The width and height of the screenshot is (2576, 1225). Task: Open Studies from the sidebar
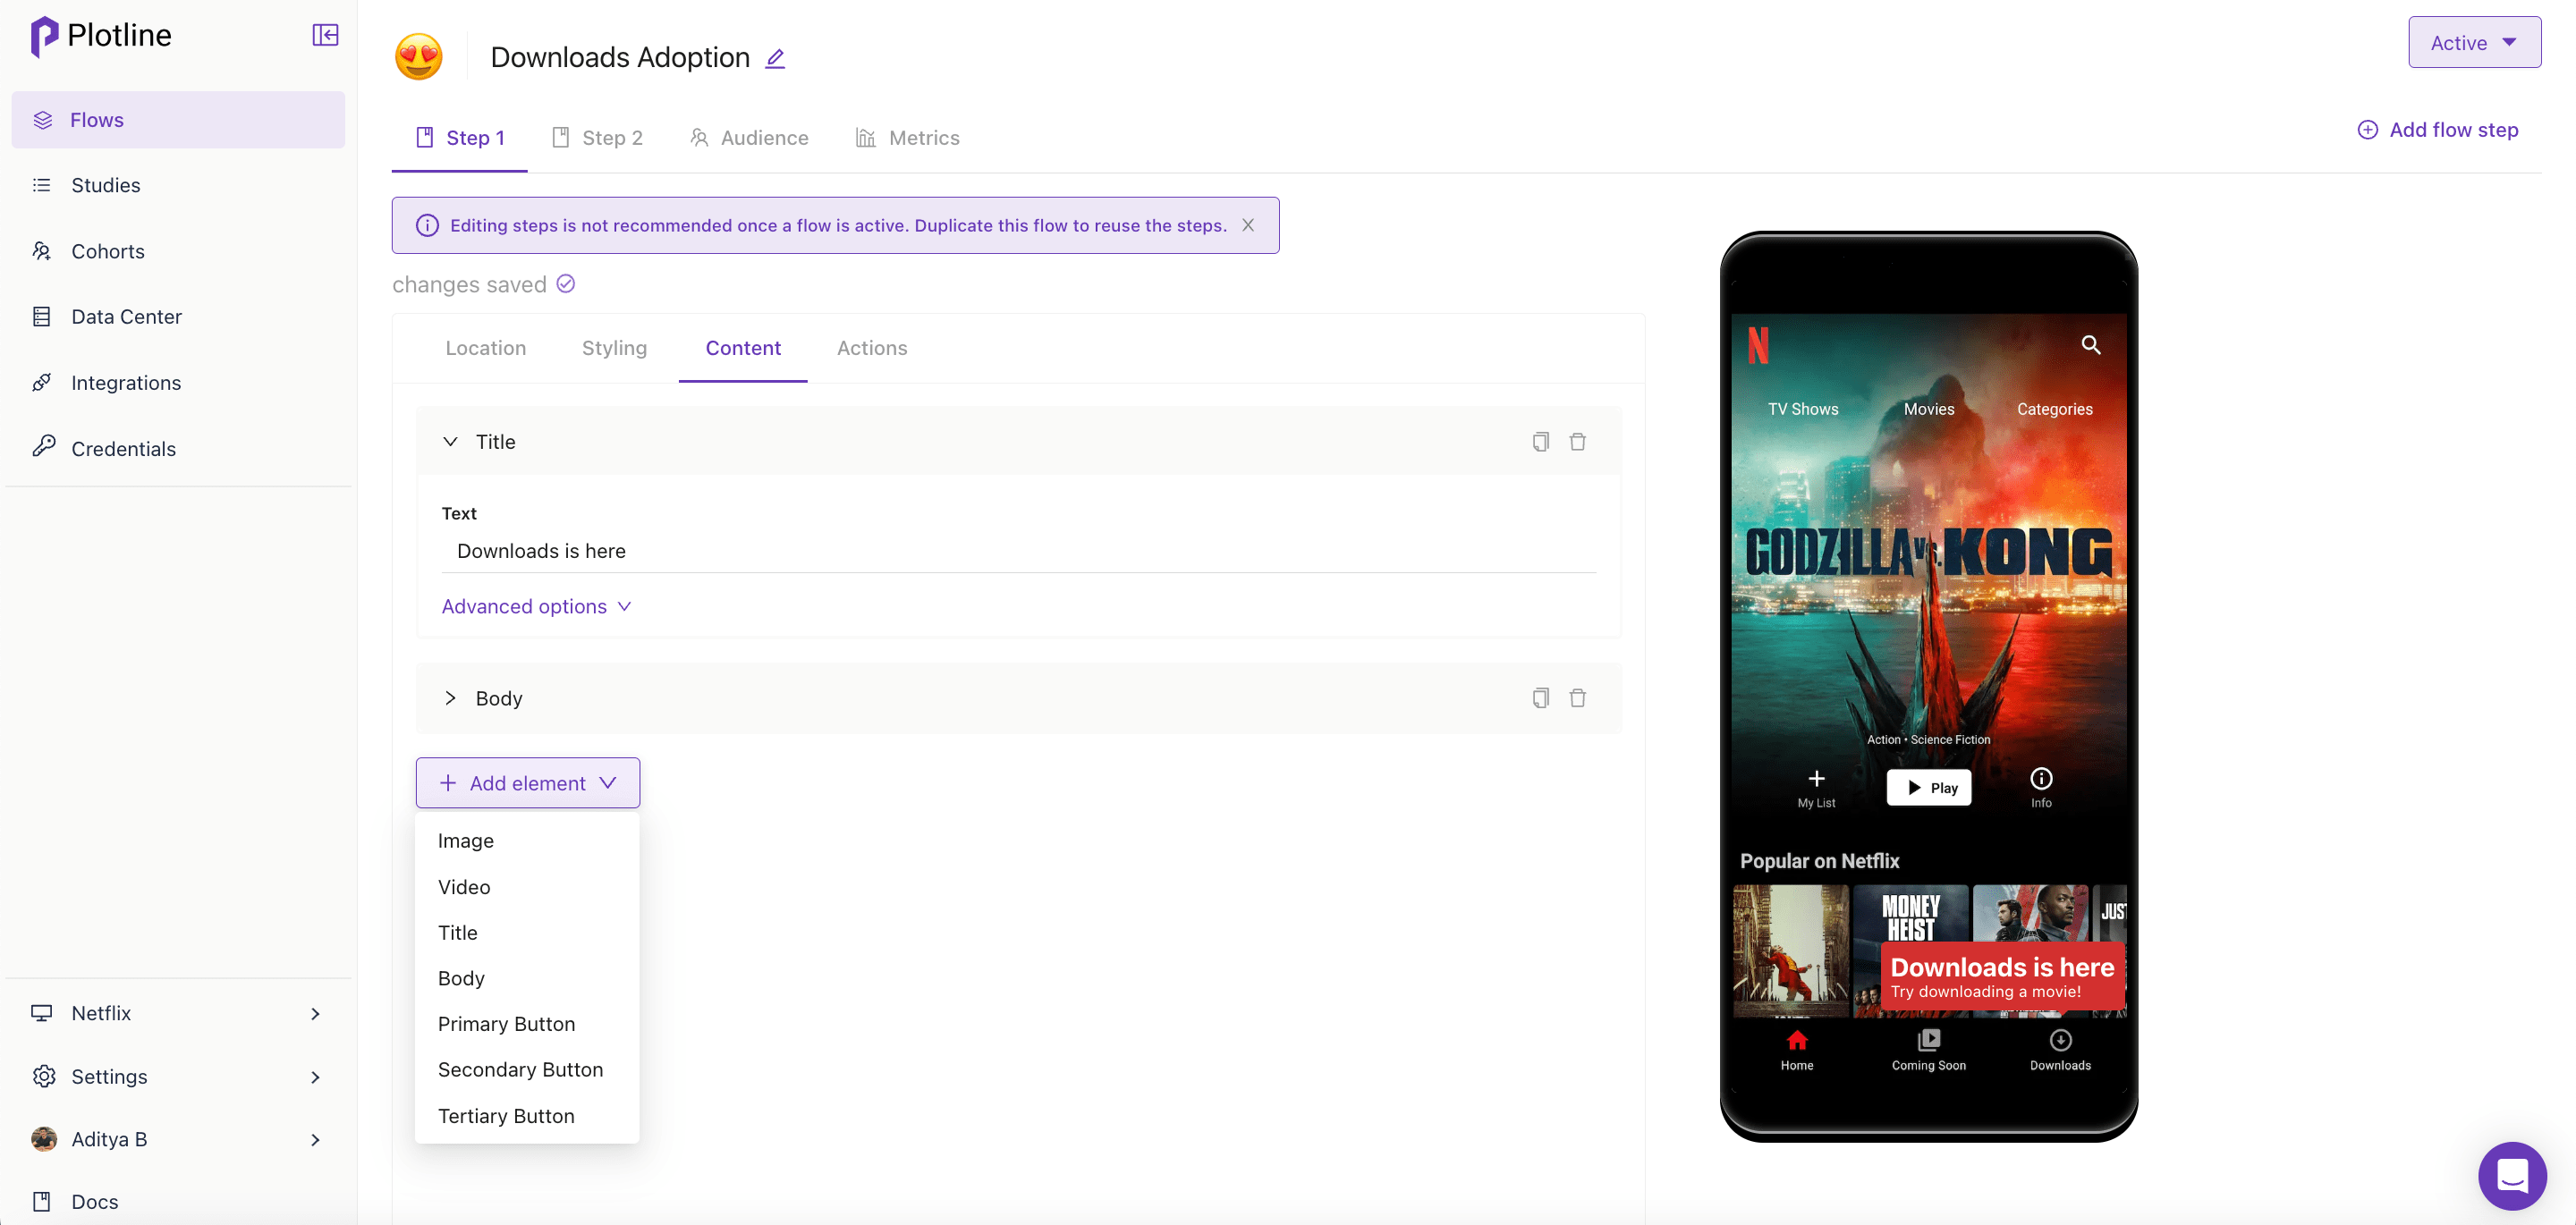click(106, 185)
